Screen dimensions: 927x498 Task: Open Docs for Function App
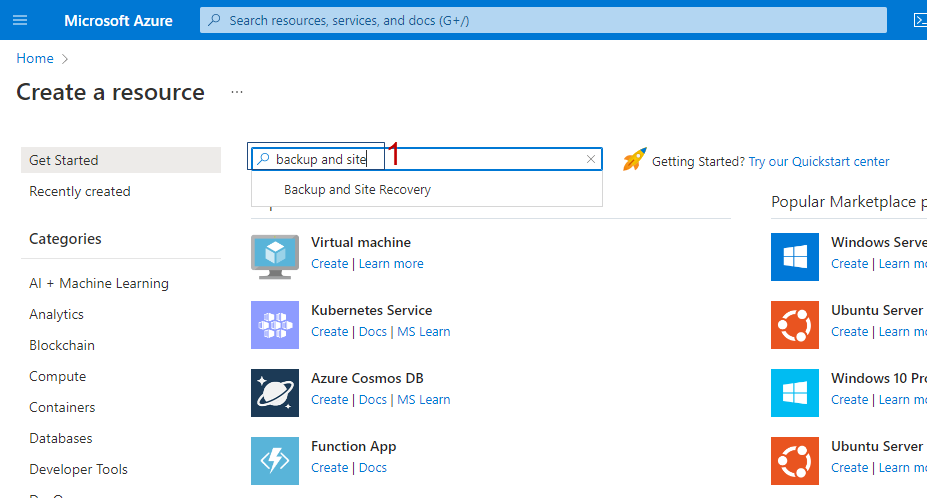click(372, 468)
